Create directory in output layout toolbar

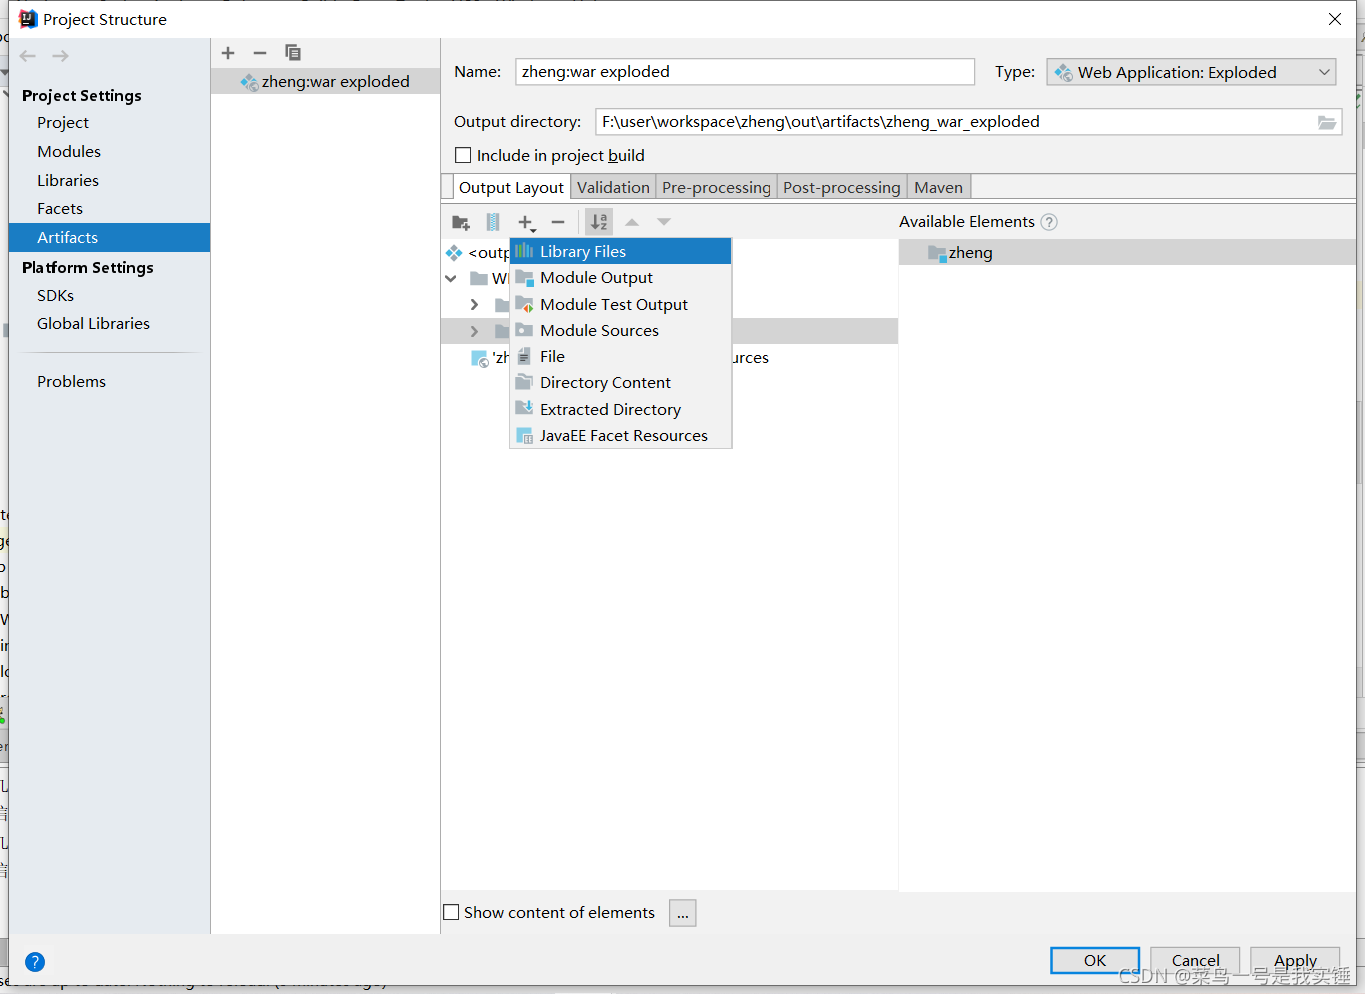pos(461,222)
